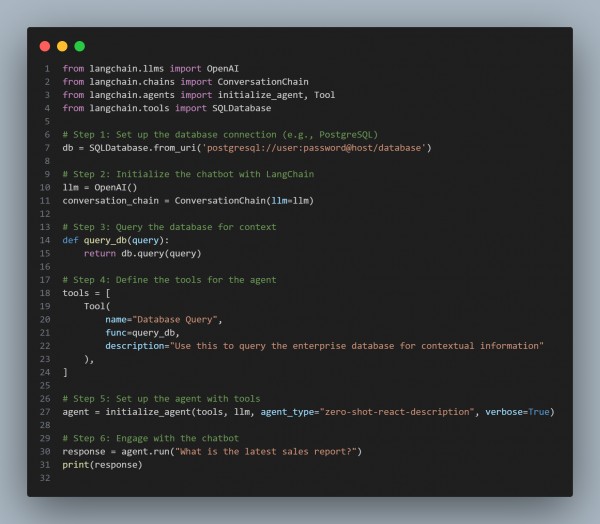This screenshot has height=524, width=600.
Task: Click 'conversation_chain' variable on line 11
Action: click(111, 201)
